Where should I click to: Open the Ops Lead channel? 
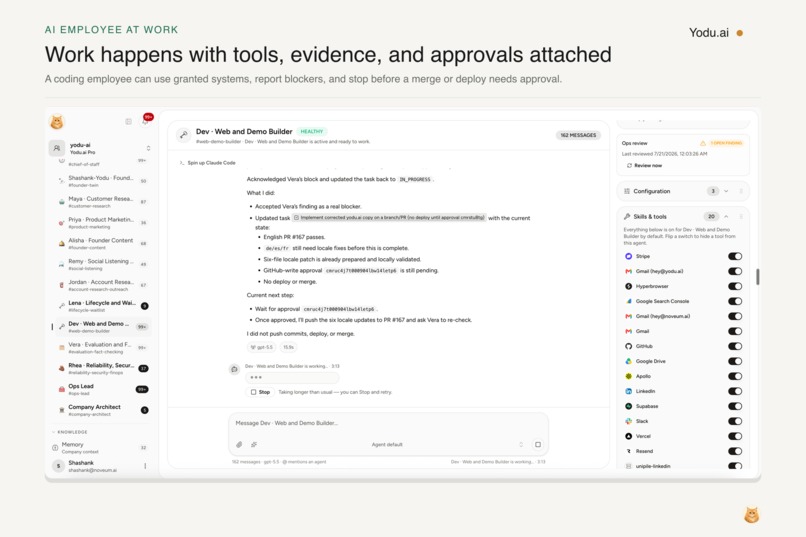click(101, 389)
